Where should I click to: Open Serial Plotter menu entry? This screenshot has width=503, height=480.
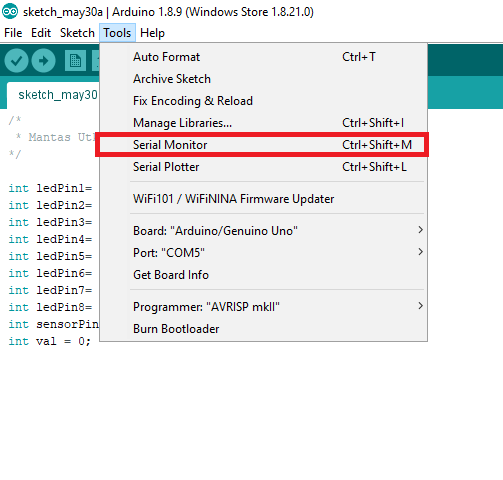coord(263,167)
